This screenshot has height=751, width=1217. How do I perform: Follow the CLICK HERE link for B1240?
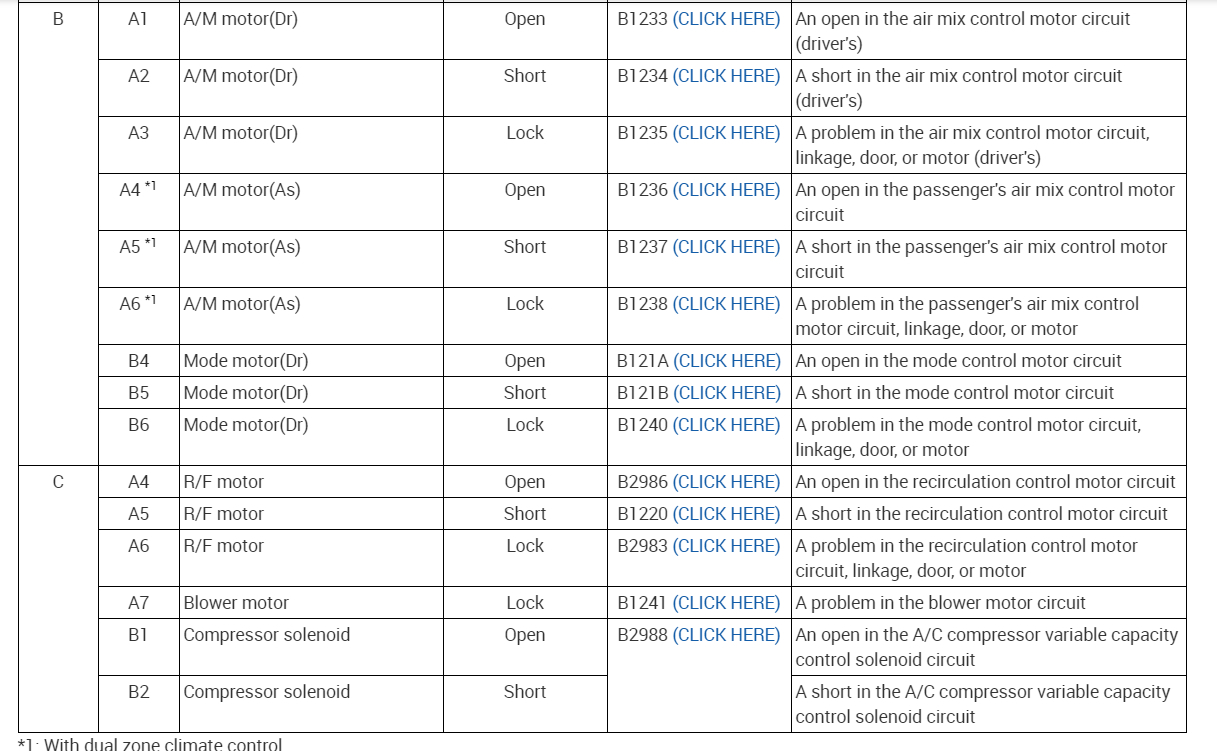click(726, 425)
